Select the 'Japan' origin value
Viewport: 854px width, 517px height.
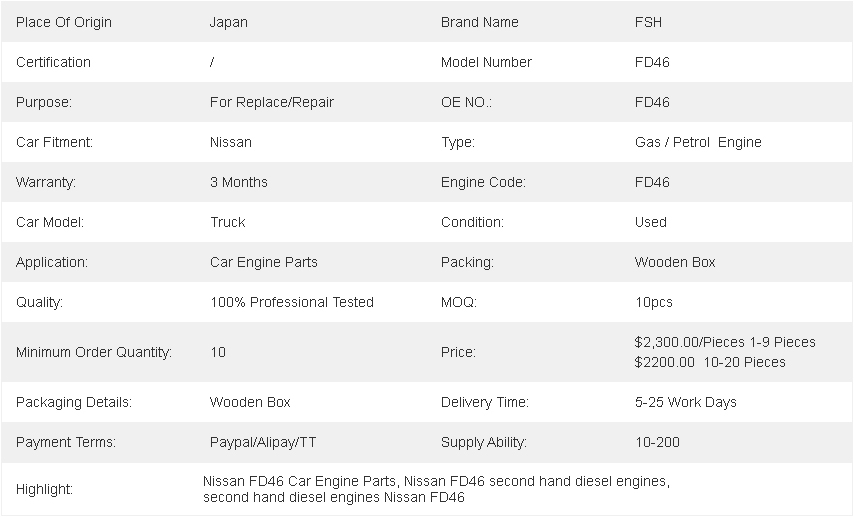coord(229,22)
